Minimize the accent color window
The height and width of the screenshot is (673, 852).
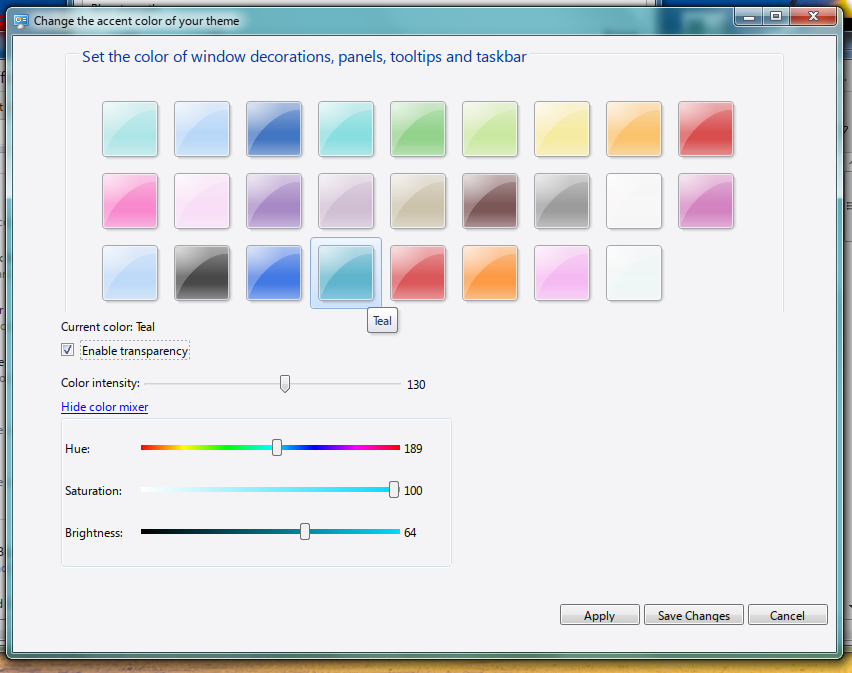point(749,17)
